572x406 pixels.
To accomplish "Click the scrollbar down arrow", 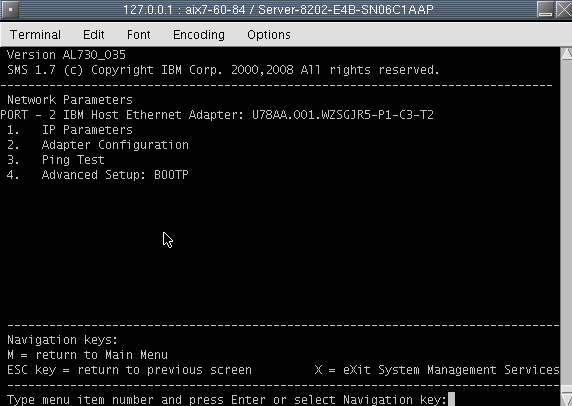I will point(566,399).
